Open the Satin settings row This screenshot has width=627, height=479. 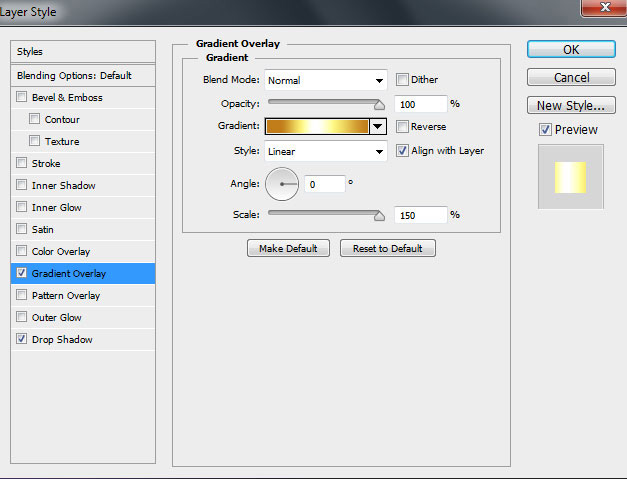click(x=83, y=230)
